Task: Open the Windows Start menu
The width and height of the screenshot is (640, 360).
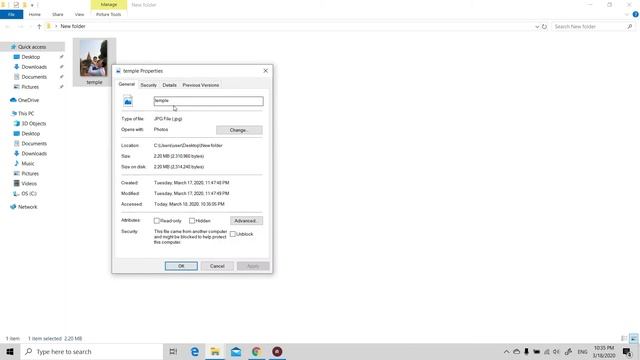Action: 10,351
